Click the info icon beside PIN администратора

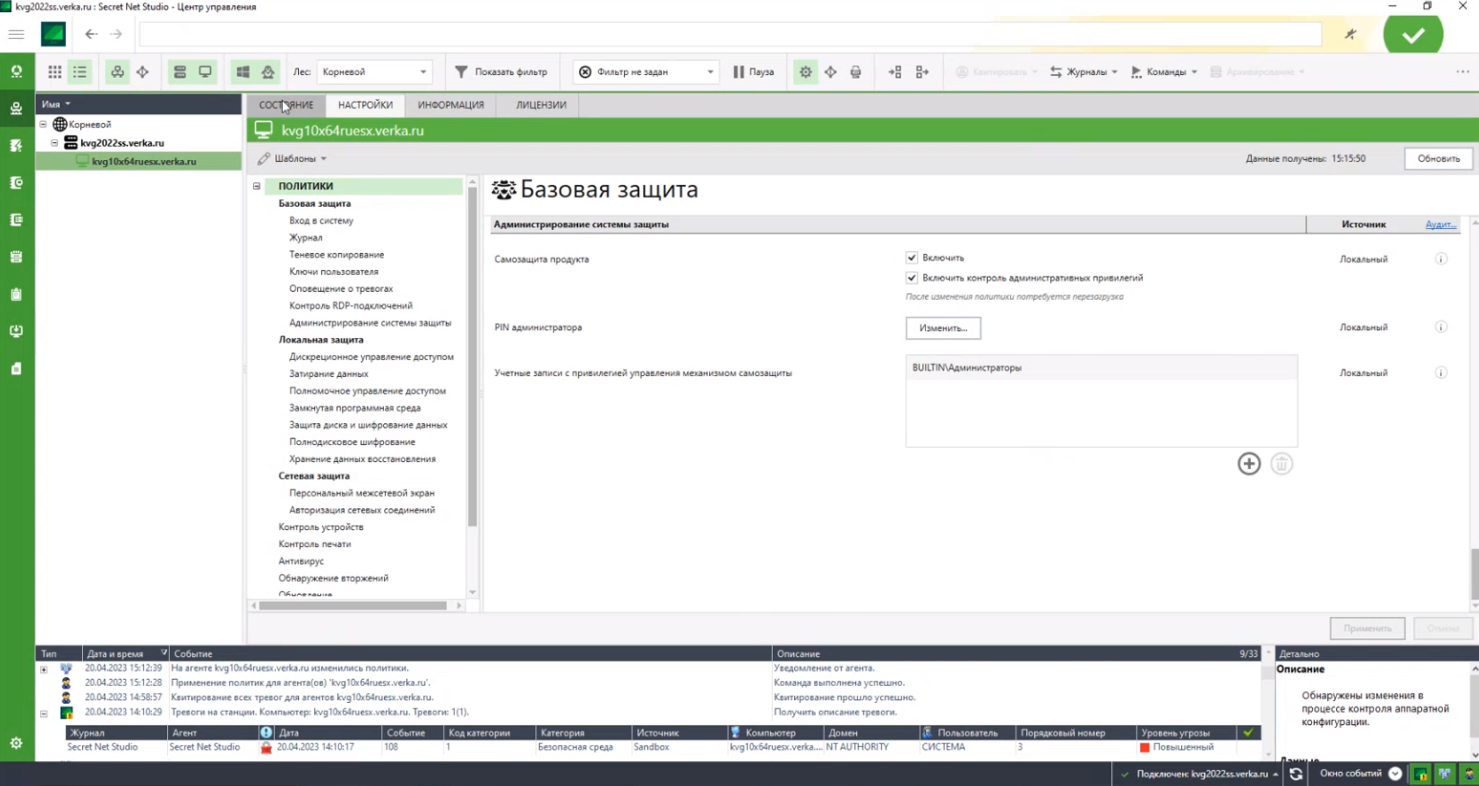1441,327
